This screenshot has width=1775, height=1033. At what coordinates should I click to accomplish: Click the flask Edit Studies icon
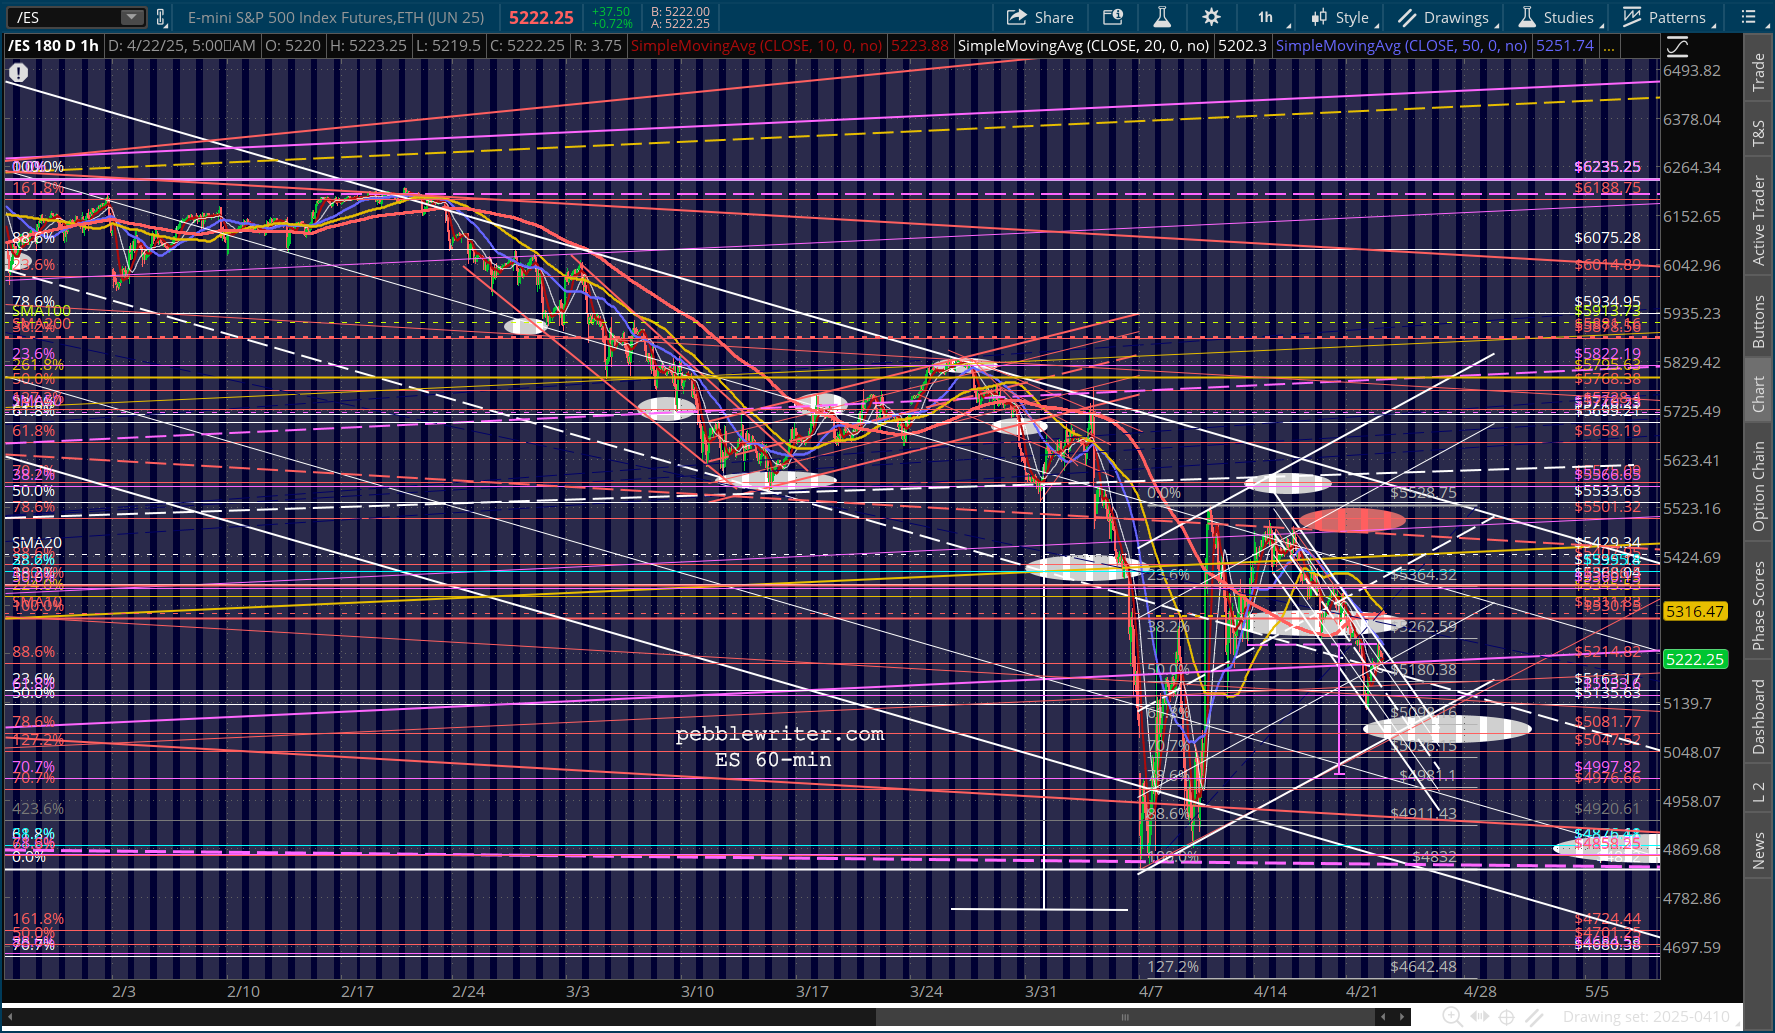tap(1161, 17)
